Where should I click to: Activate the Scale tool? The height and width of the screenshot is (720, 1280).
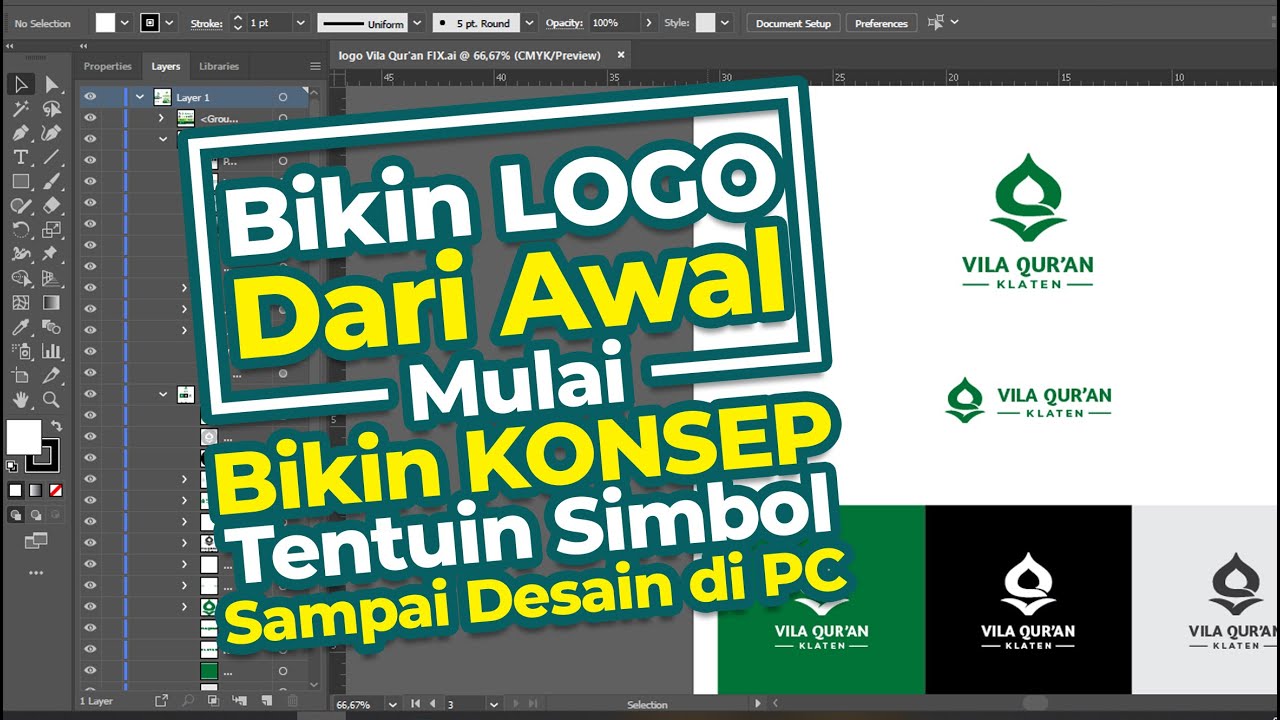[51, 229]
